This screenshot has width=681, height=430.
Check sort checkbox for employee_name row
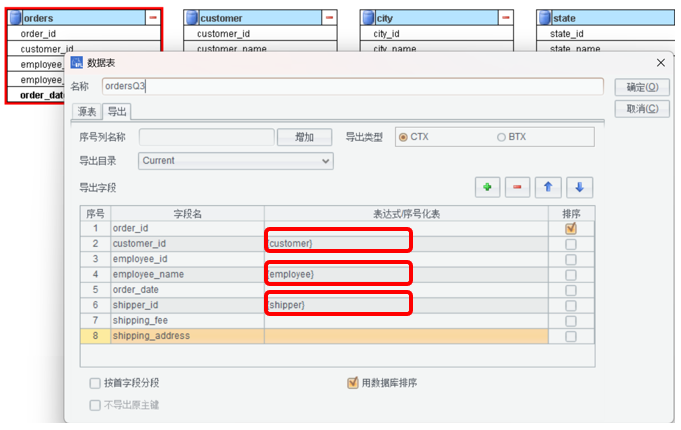pyautogui.click(x=571, y=275)
